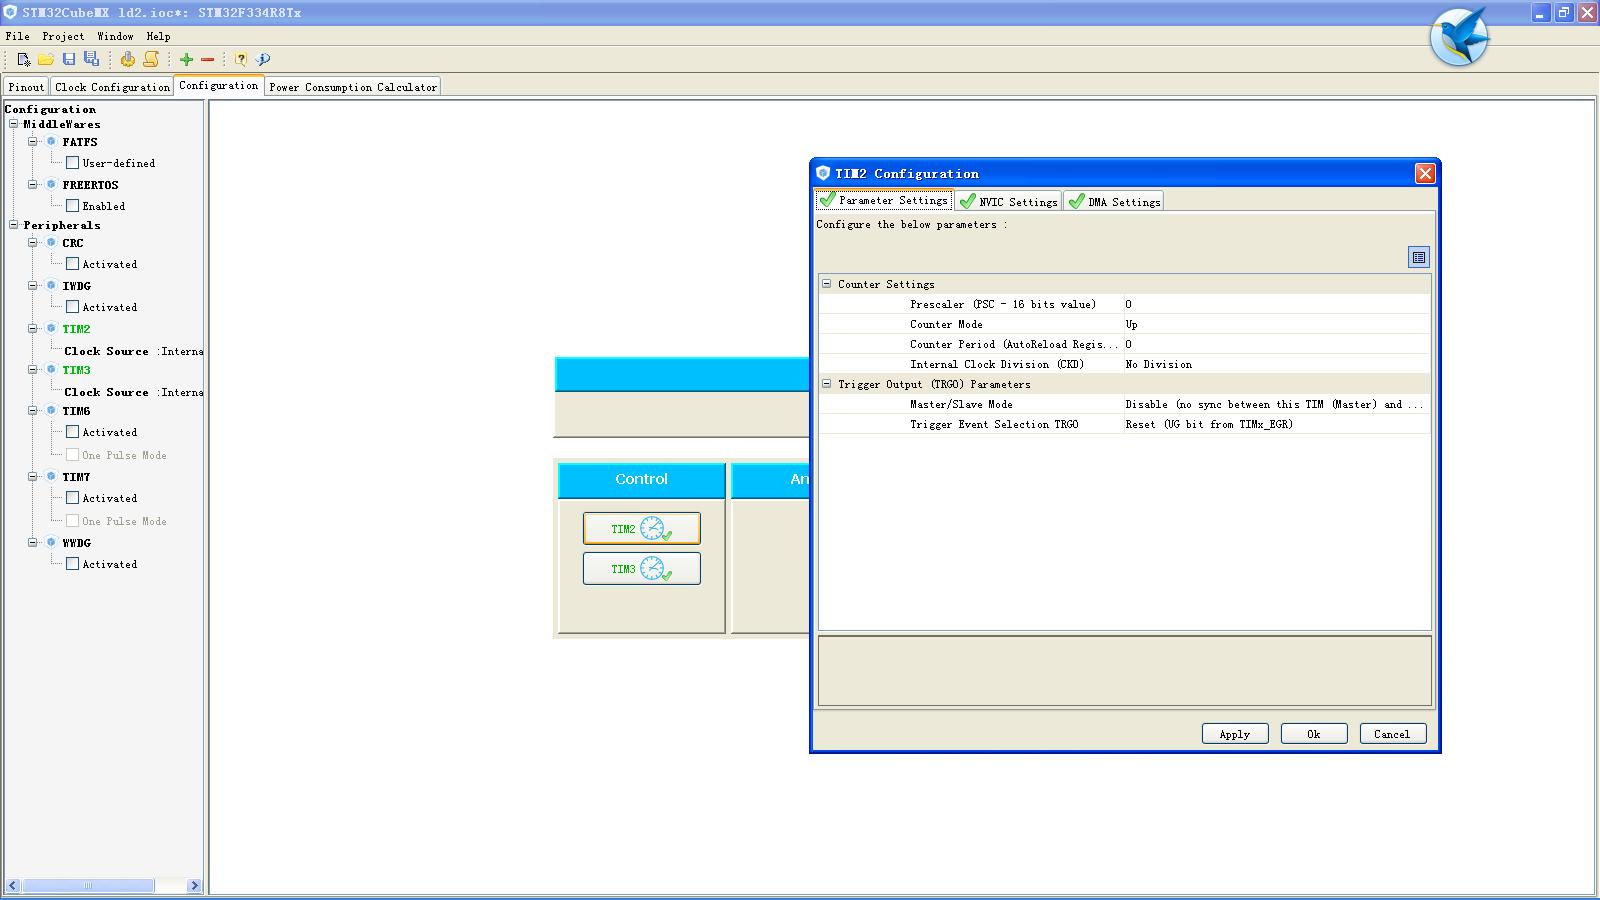The width and height of the screenshot is (1600, 900).
Task: Collapse the MiddleWares tree node
Action: 14,124
